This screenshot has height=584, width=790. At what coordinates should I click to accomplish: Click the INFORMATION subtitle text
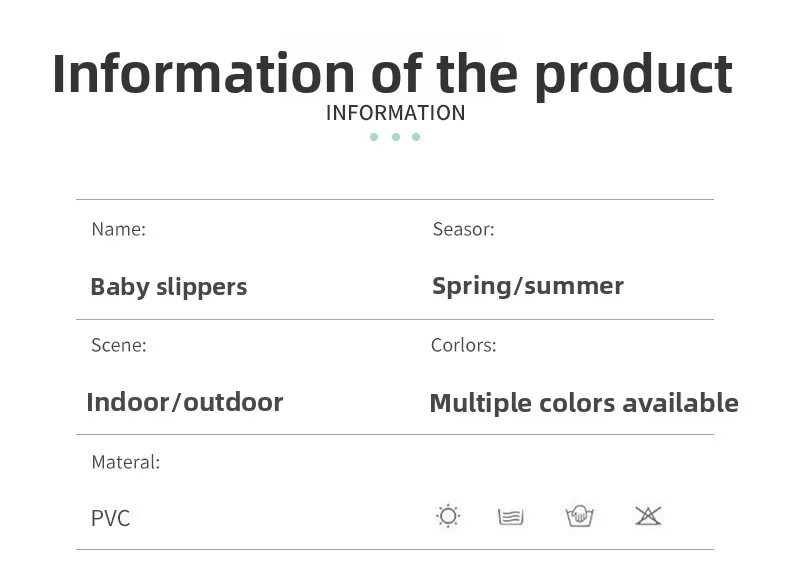[x=395, y=113]
